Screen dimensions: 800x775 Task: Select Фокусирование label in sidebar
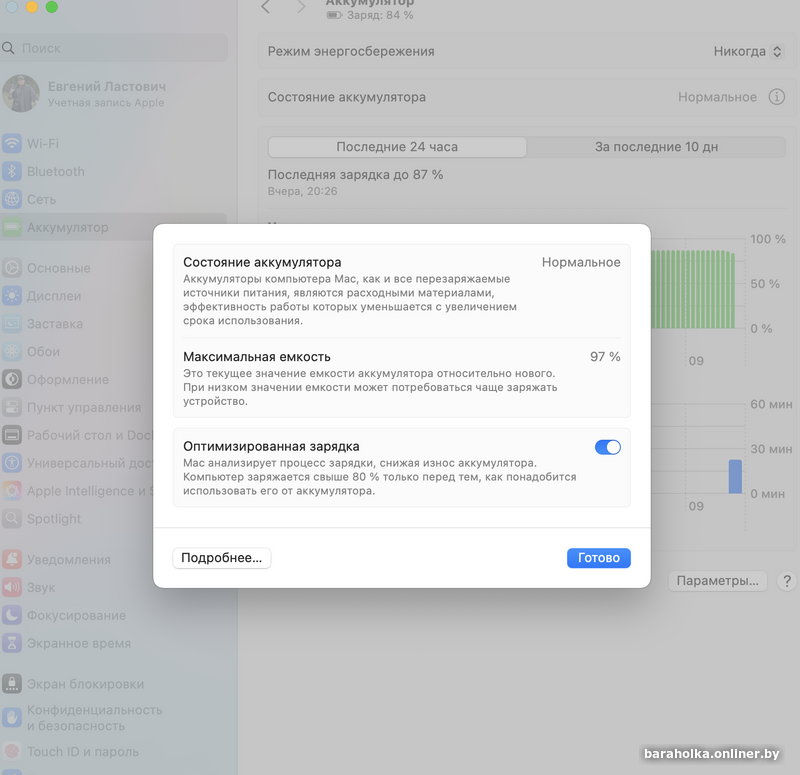point(76,615)
